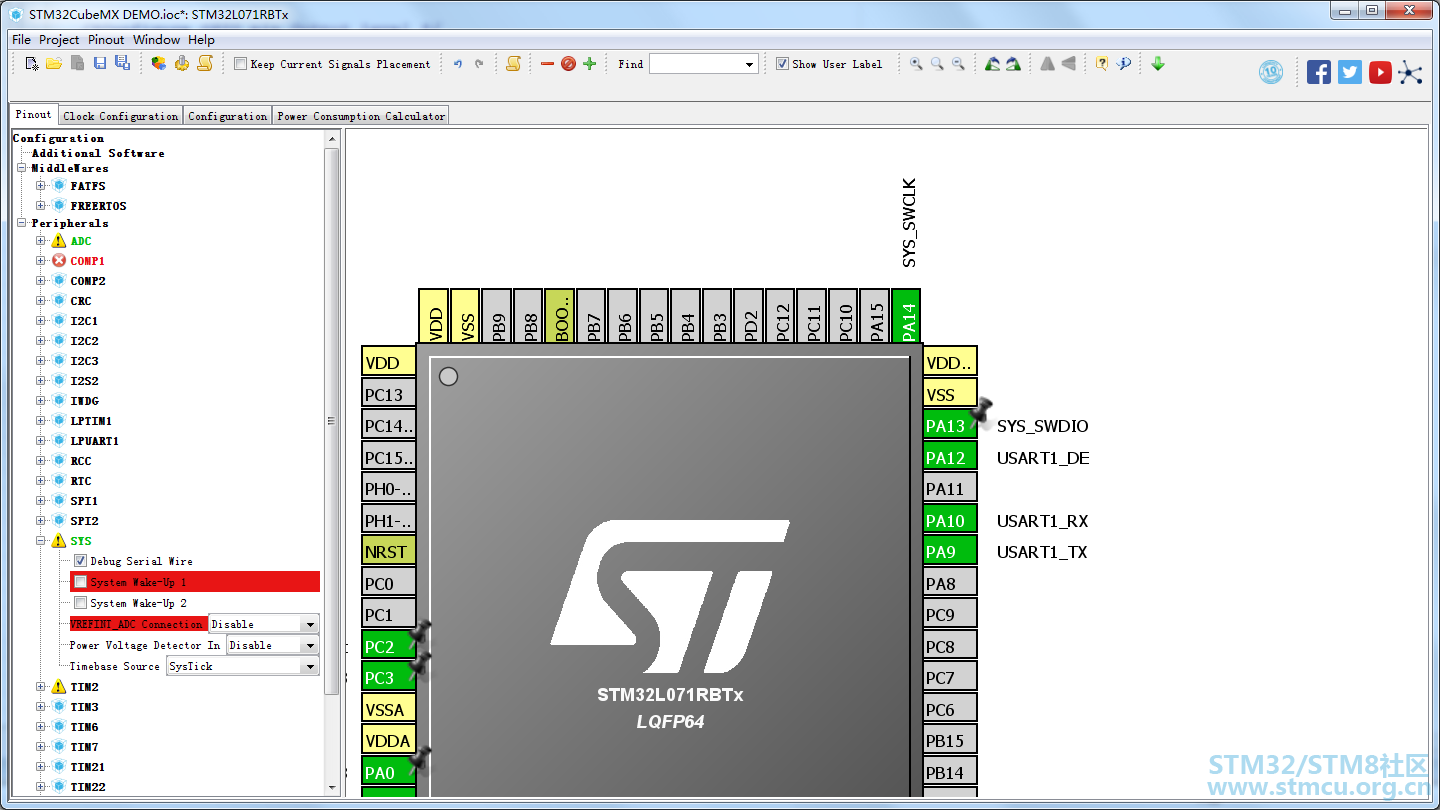This screenshot has height=810, width=1440.
Task: Click the green plus toolbar icon
Action: coord(589,64)
